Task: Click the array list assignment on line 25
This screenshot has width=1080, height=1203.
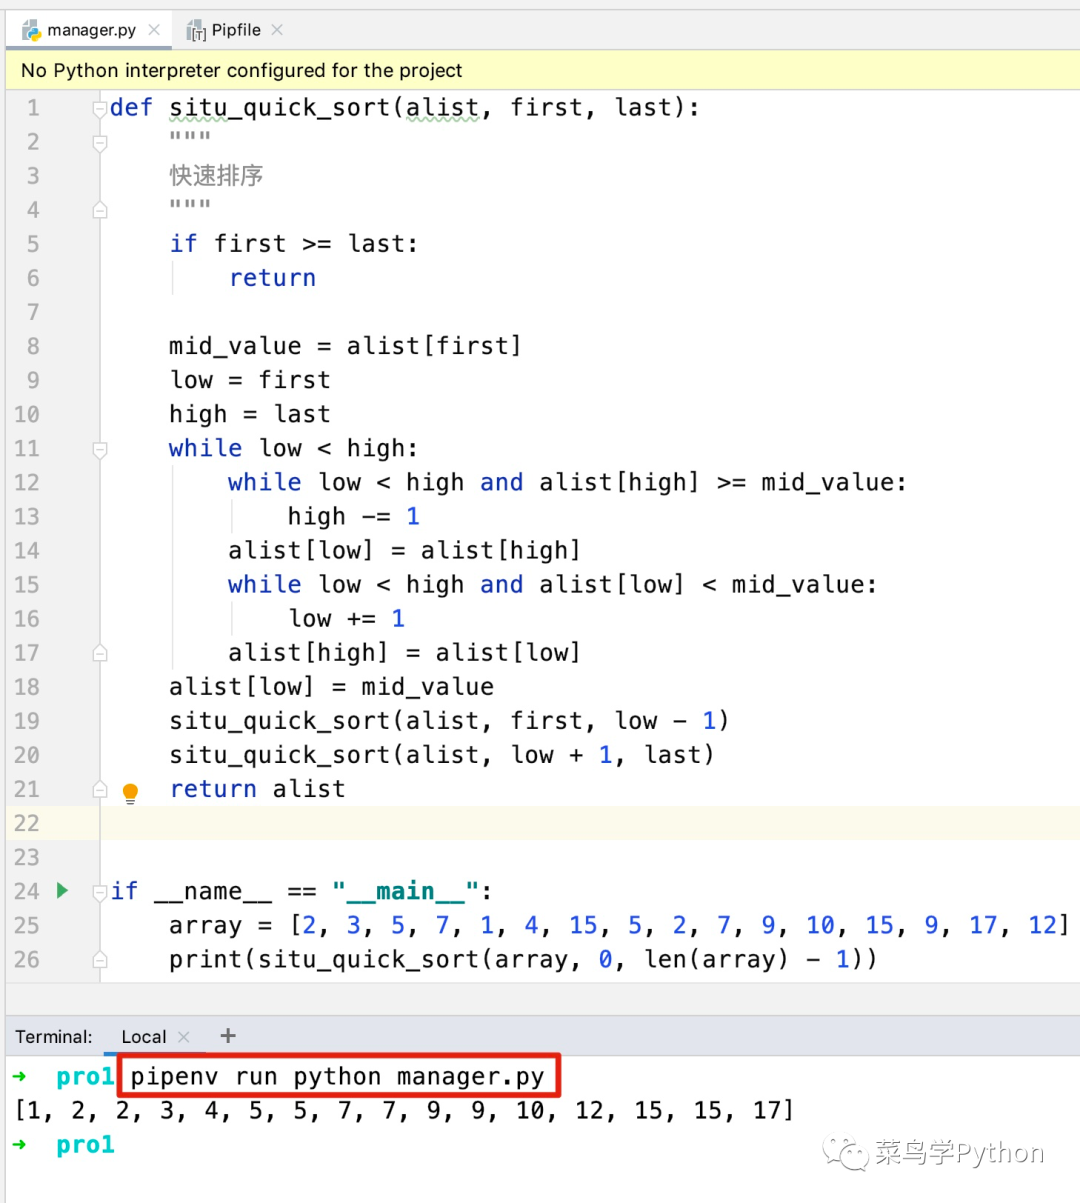Action: 619,925
